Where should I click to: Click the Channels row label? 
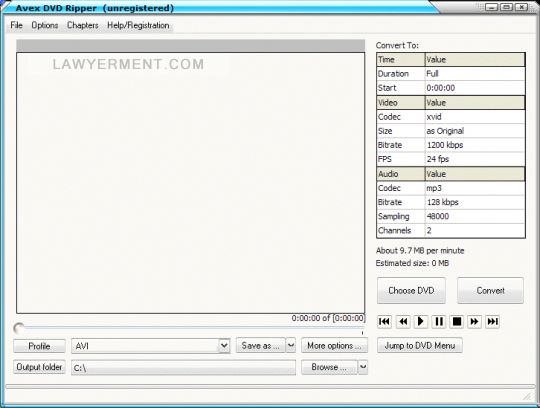[401, 230]
